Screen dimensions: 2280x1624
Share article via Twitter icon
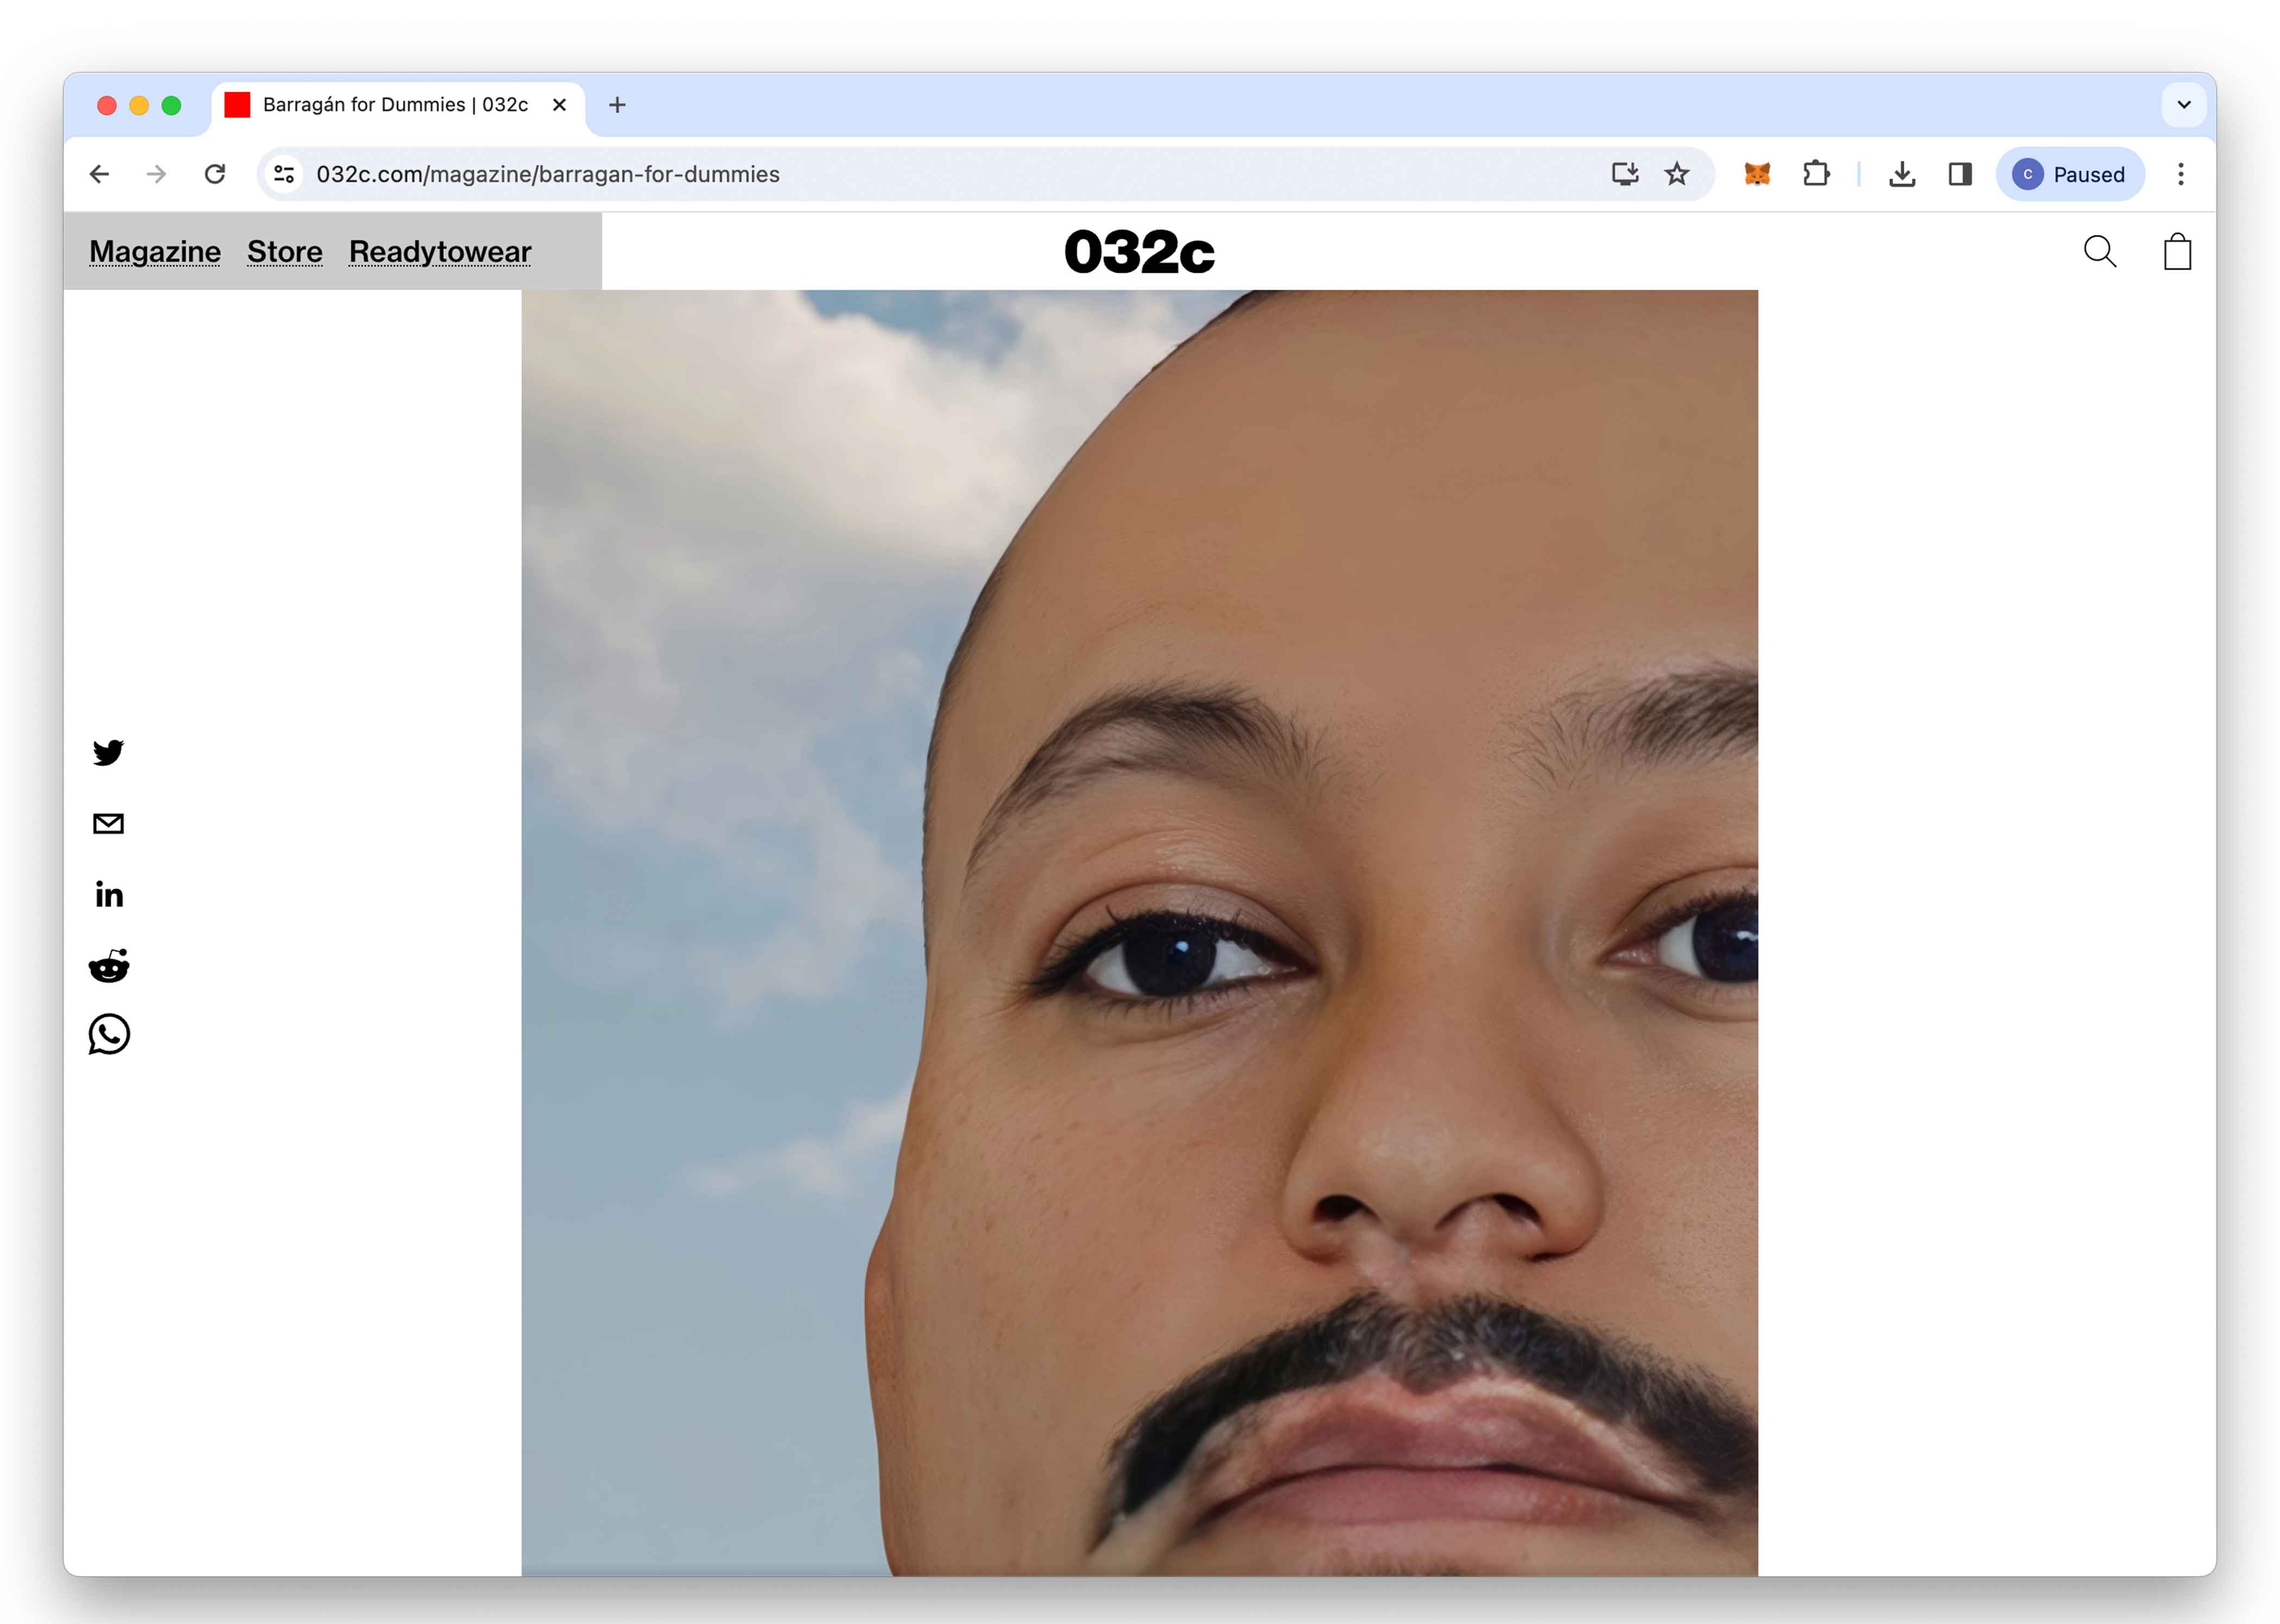(x=108, y=752)
